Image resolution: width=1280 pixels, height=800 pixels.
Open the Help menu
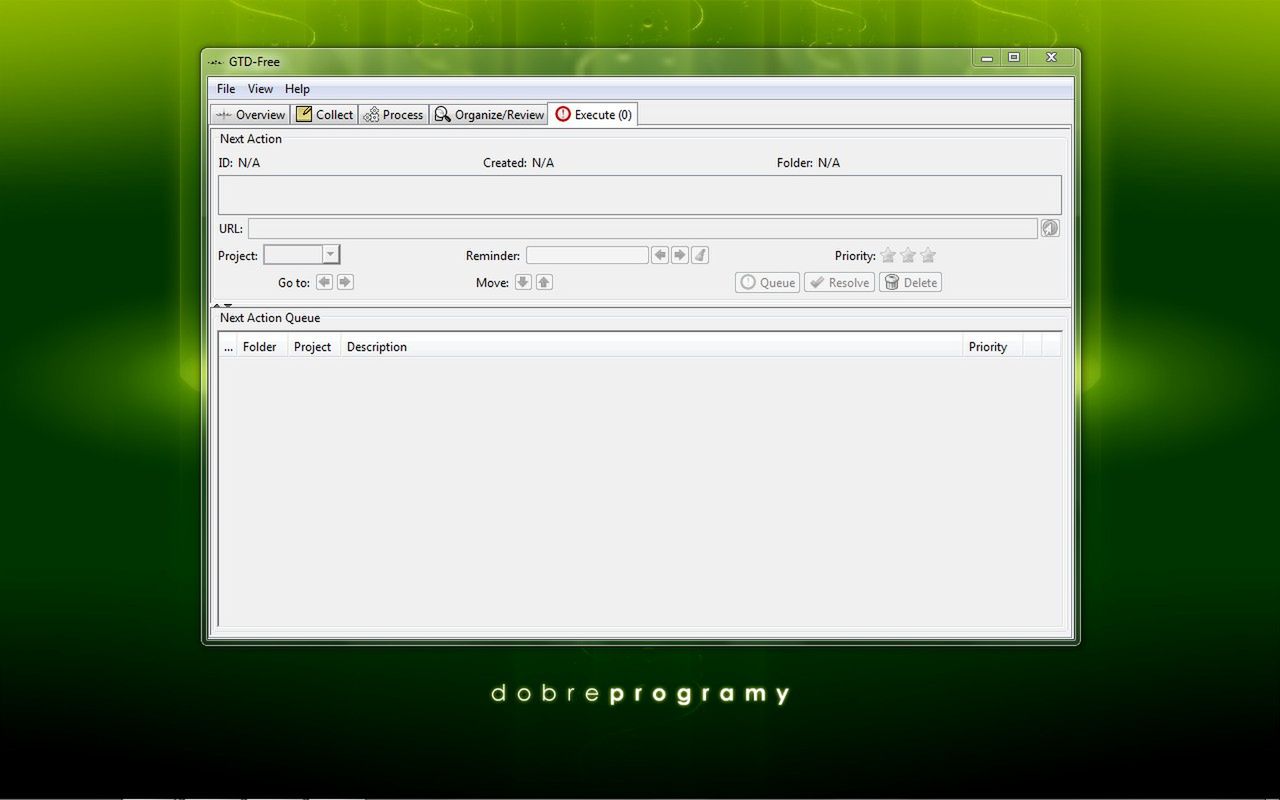coord(297,89)
